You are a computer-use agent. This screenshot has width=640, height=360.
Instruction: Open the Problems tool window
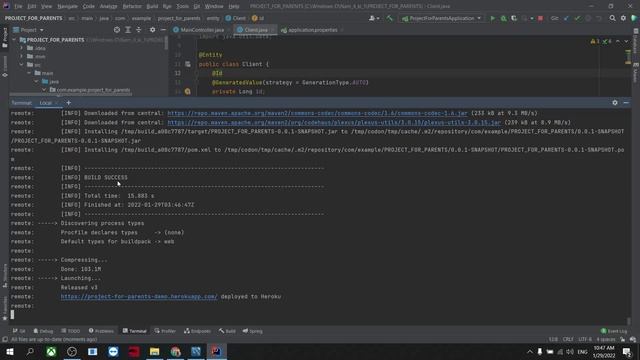point(101,331)
